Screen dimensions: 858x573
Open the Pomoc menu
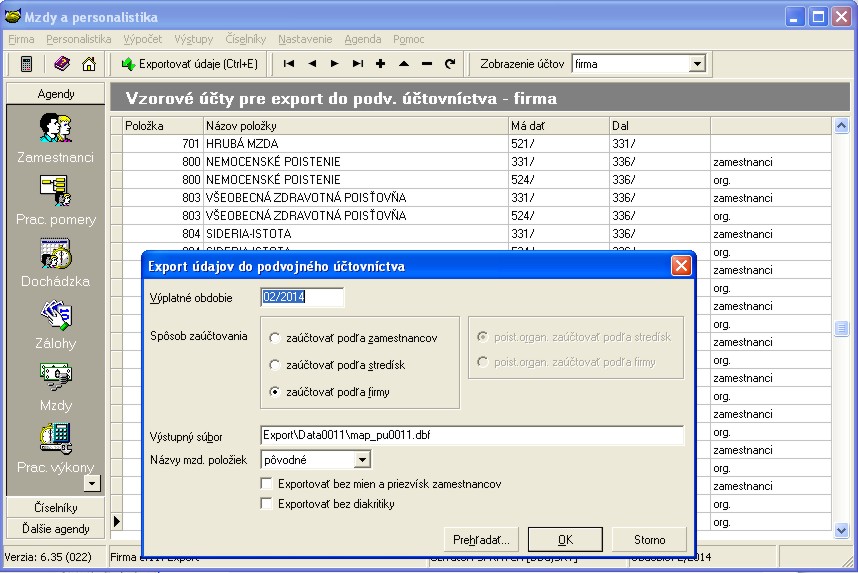(x=408, y=39)
